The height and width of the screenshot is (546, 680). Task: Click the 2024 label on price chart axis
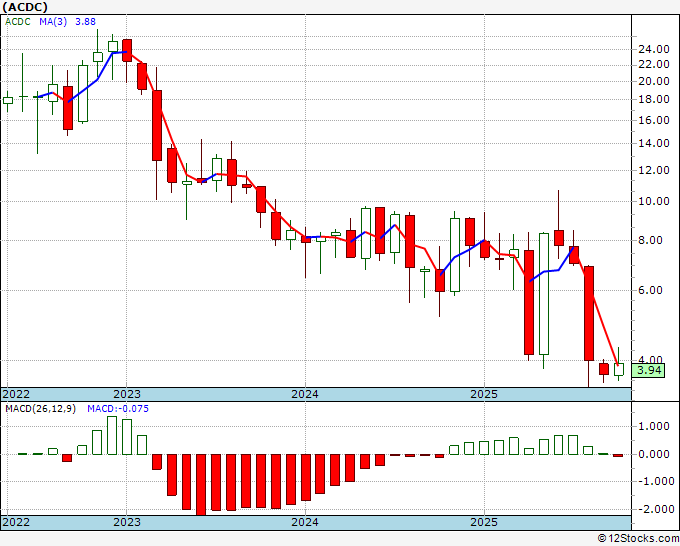coord(305,394)
